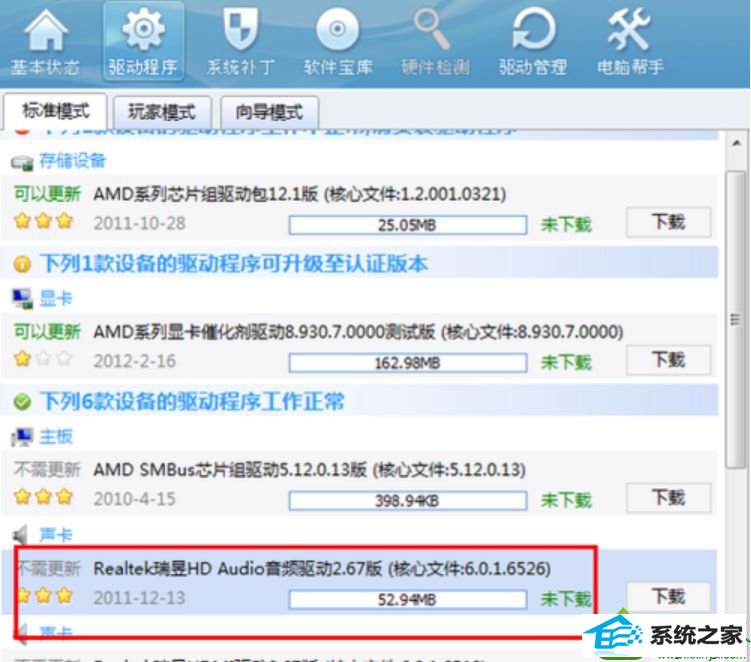Click the star rating on the Realtek row
The width and height of the screenshot is (751, 662).
(x=44, y=596)
